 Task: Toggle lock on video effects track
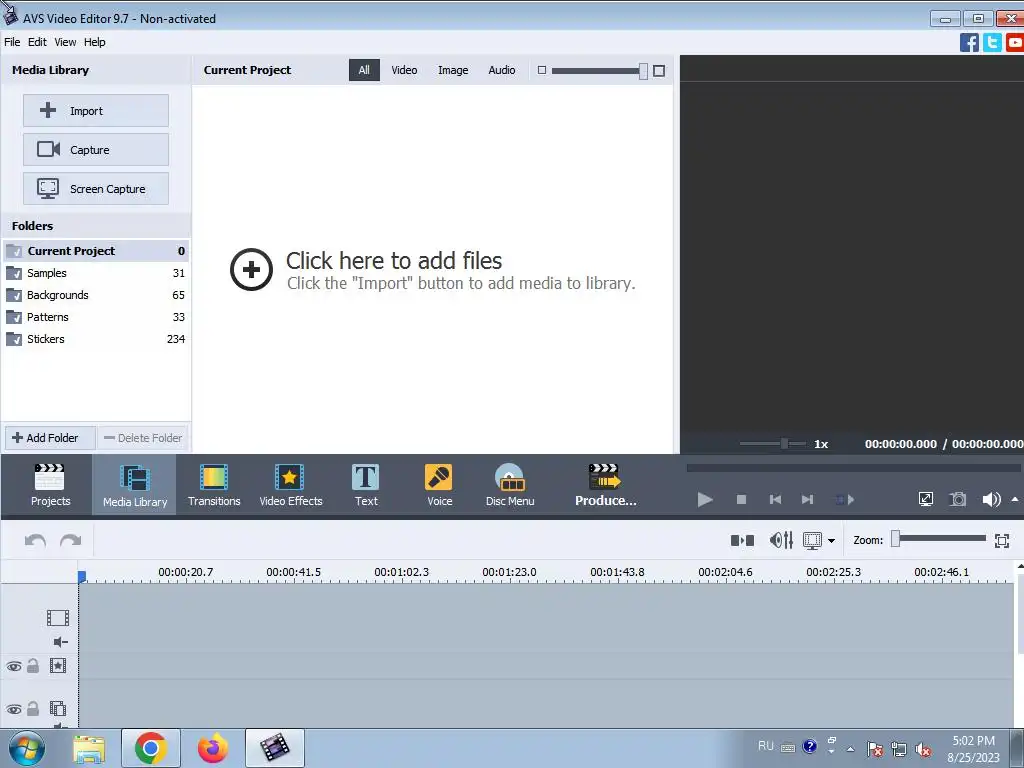click(x=33, y=665)
